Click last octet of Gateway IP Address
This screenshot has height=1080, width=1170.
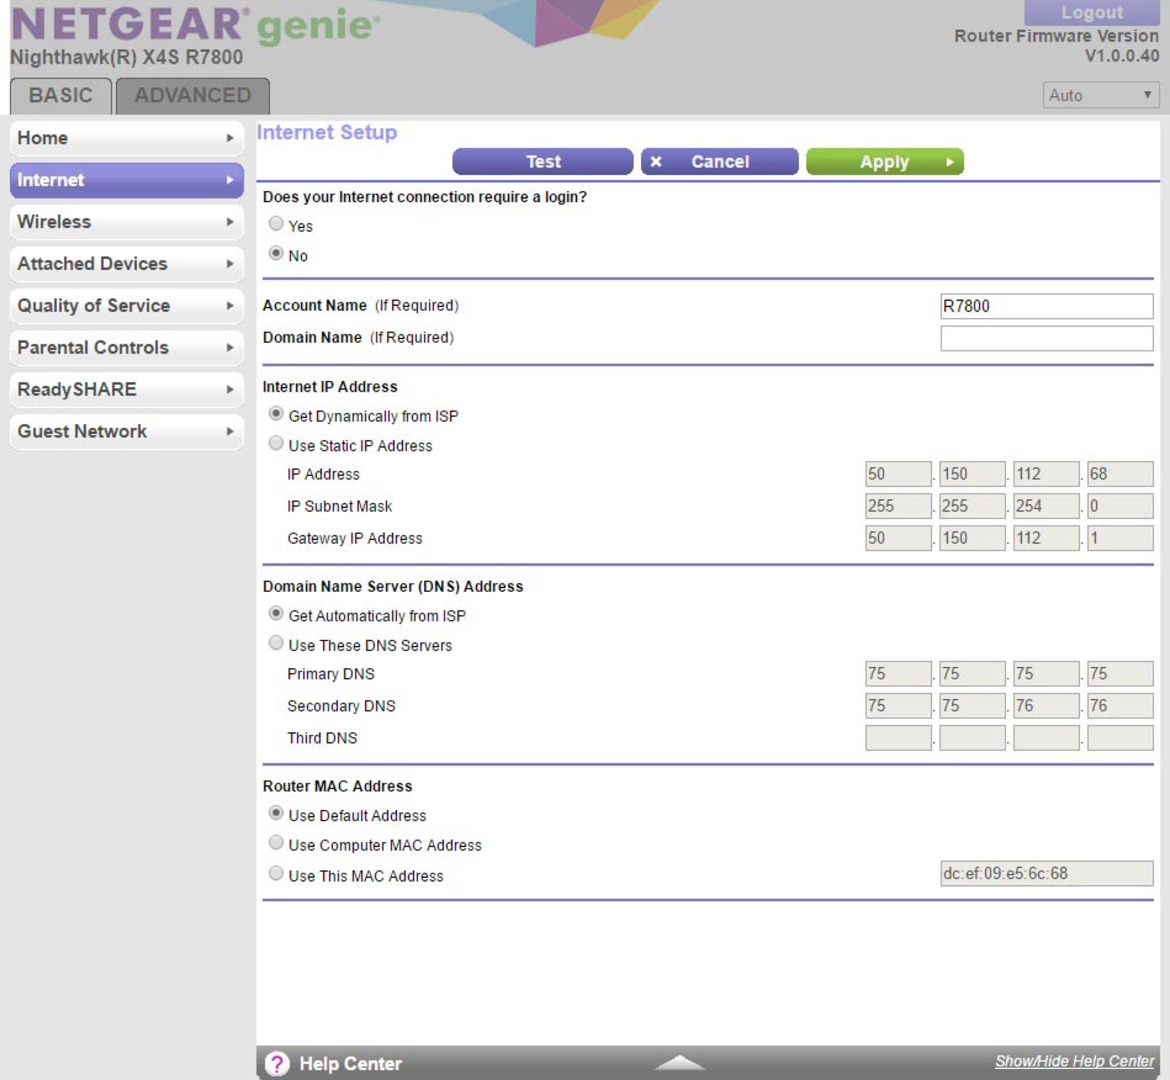(1120, 538)
